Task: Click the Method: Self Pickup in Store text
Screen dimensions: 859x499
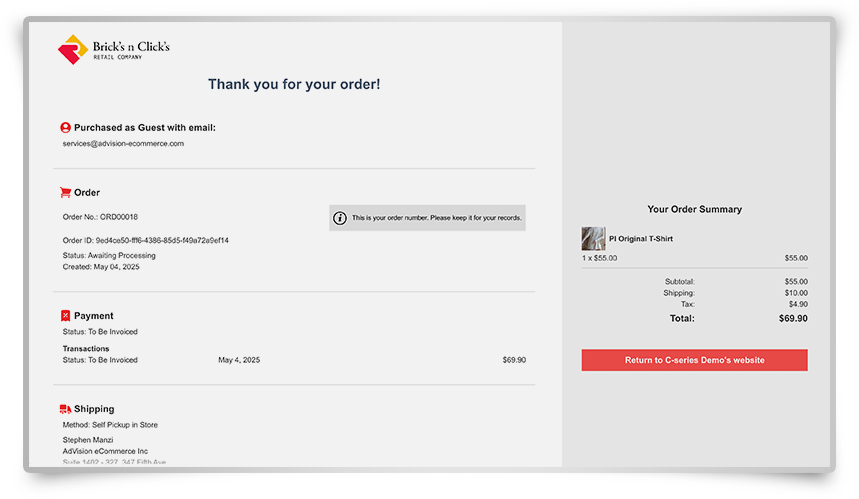Action: pos(110,425)
